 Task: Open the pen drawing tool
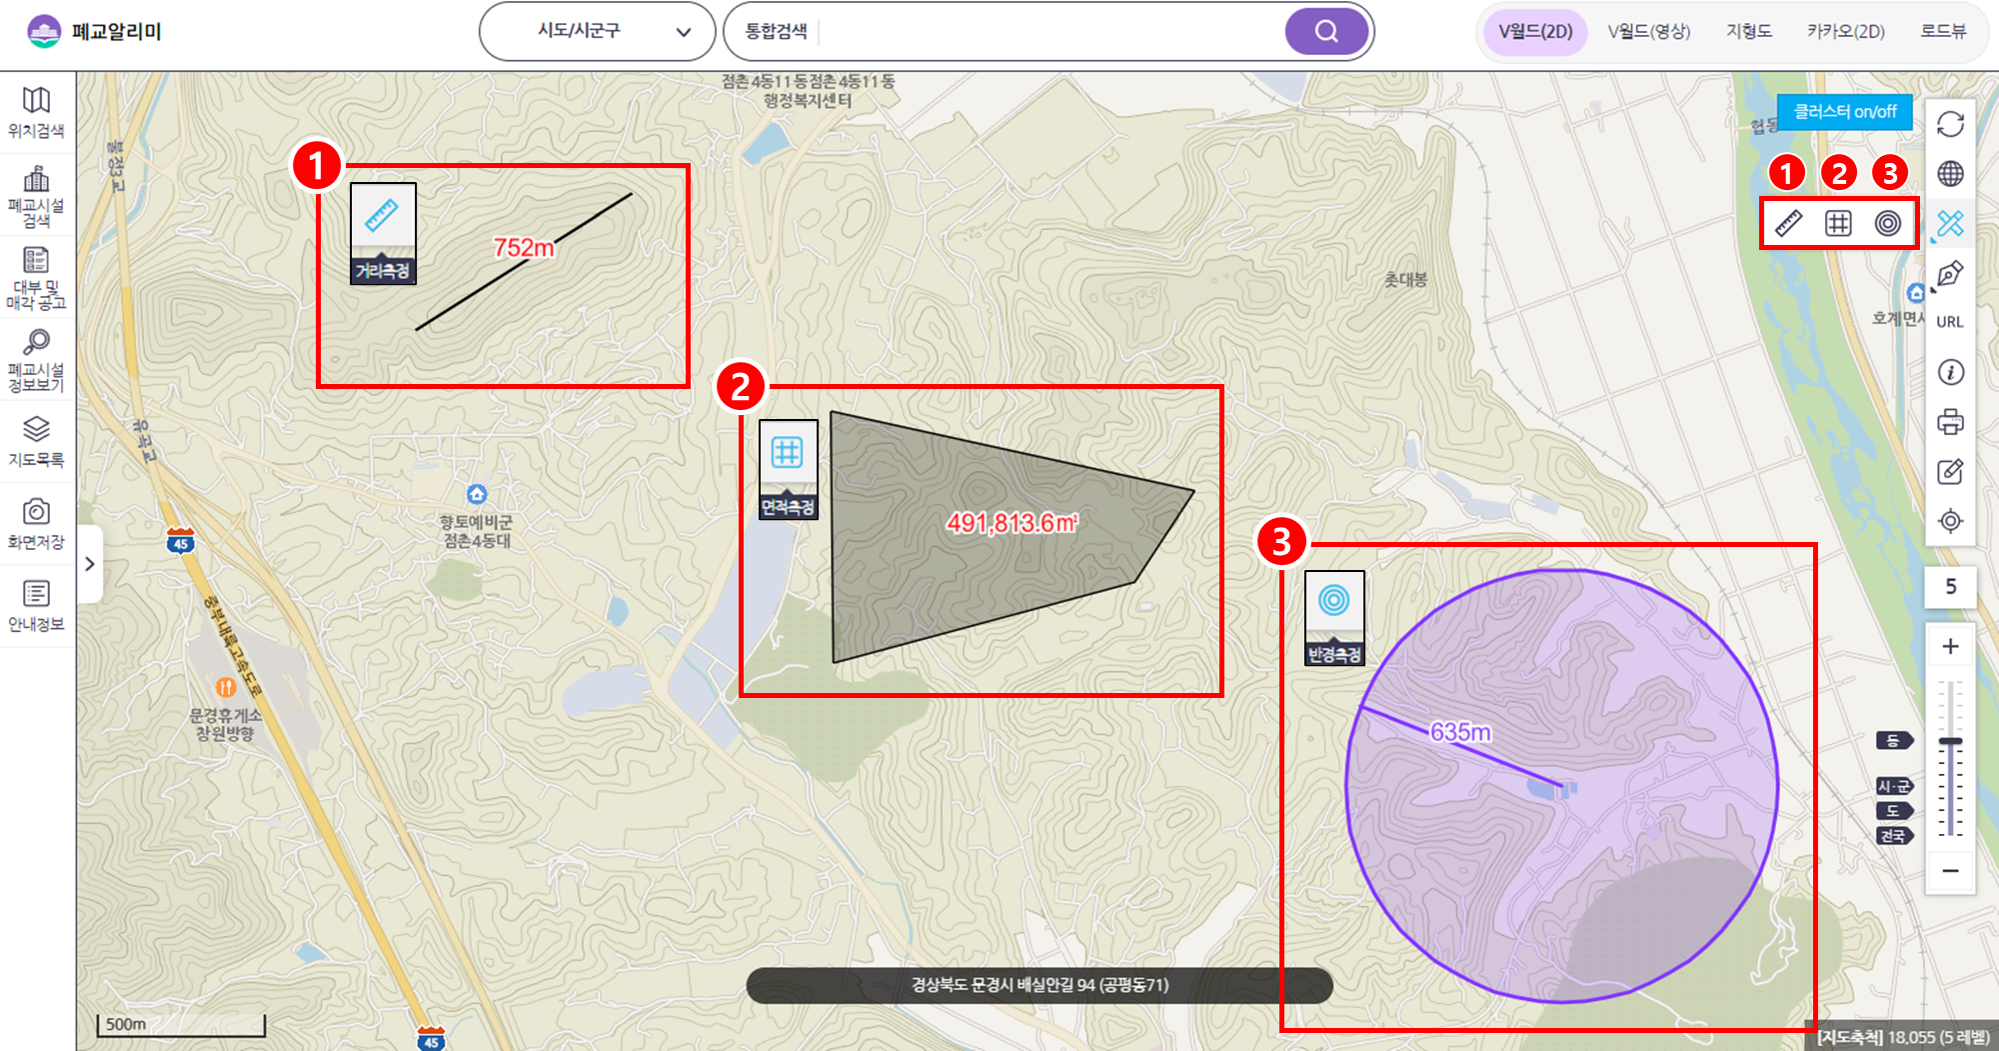1950,274
